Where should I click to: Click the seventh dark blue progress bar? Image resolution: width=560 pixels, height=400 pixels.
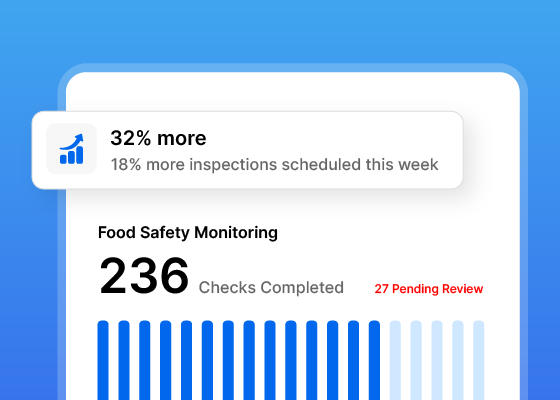228,360
